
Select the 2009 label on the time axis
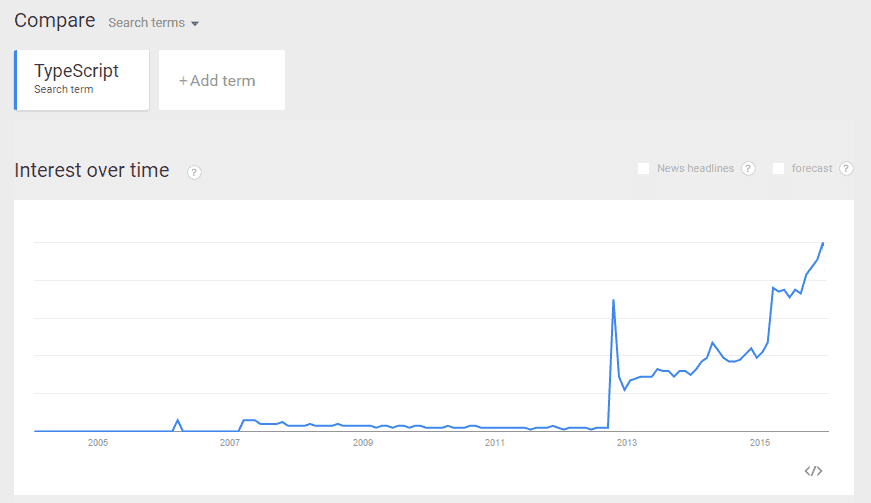363,442
